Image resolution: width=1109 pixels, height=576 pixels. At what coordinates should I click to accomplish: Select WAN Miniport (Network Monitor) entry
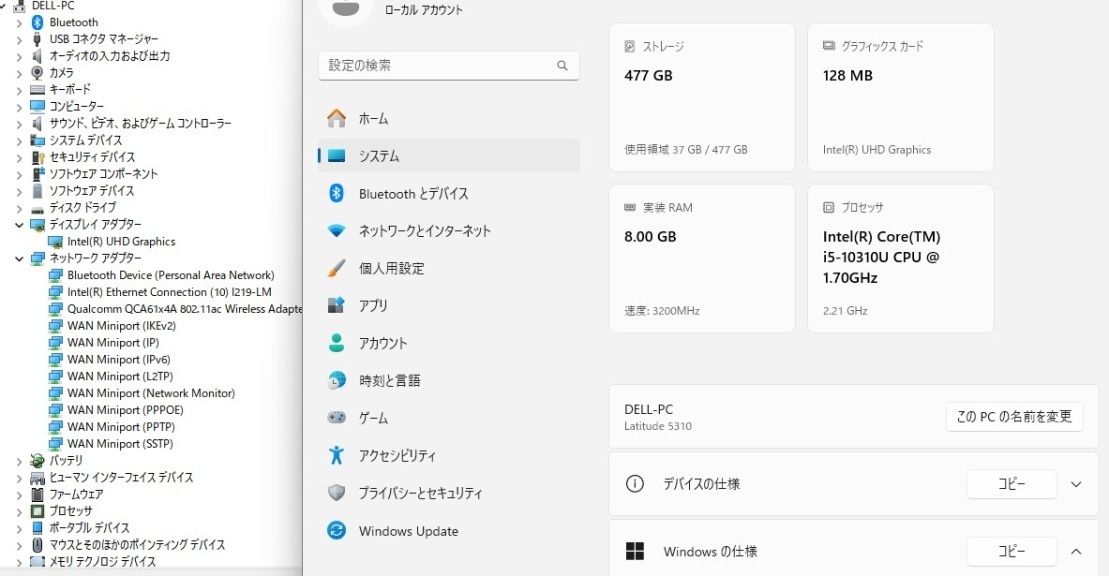click(141, 393)
